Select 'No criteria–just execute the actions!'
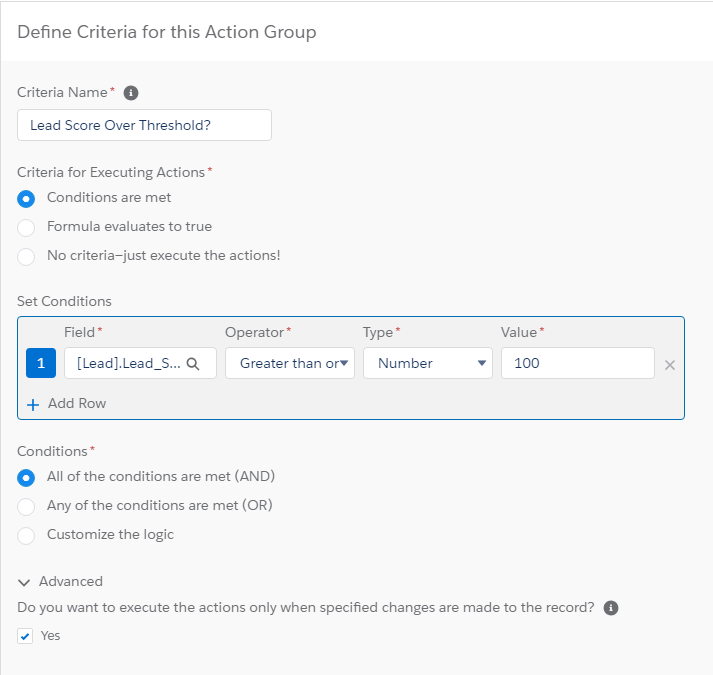 click(x=26, y=256)
